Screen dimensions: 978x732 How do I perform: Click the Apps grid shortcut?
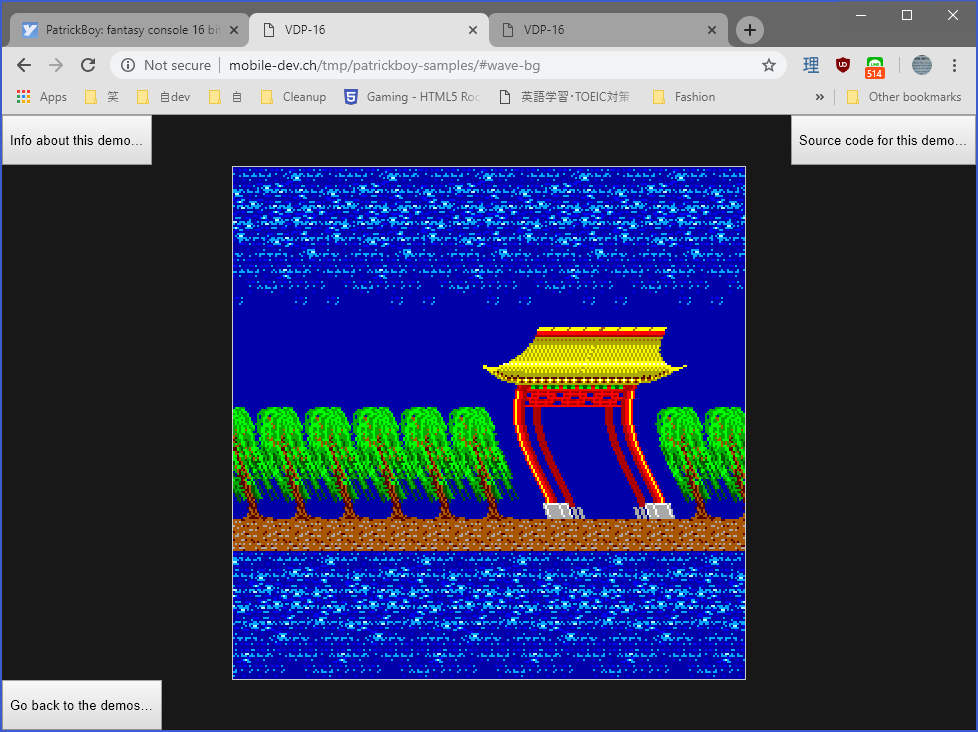click(42, 97)
